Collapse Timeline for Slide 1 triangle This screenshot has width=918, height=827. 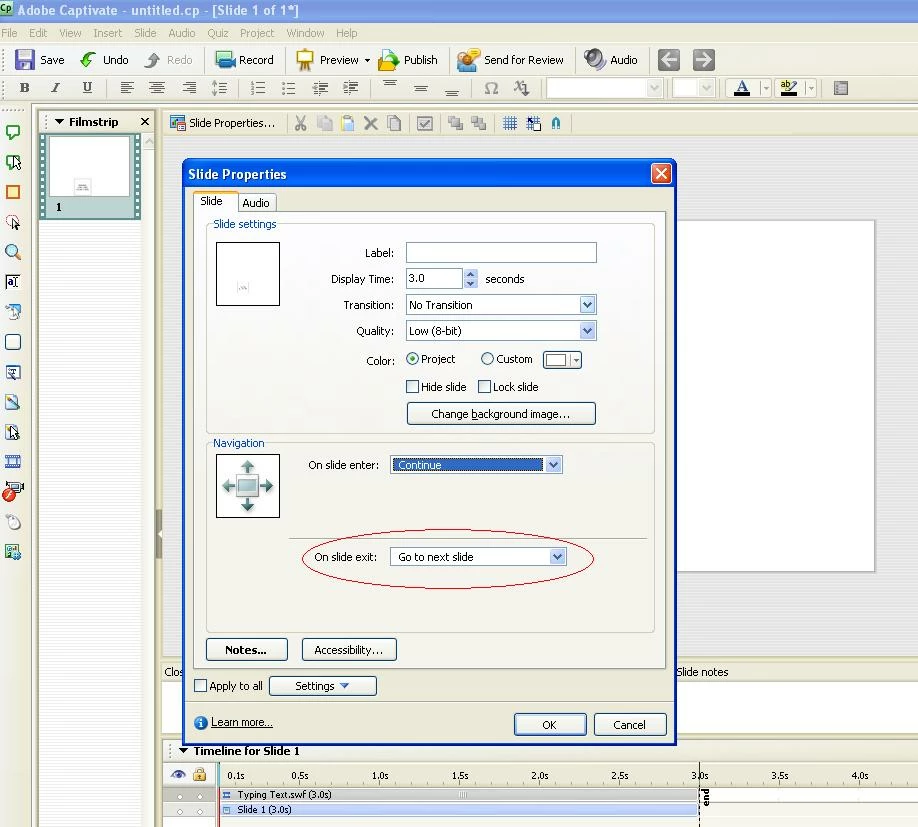183,750
